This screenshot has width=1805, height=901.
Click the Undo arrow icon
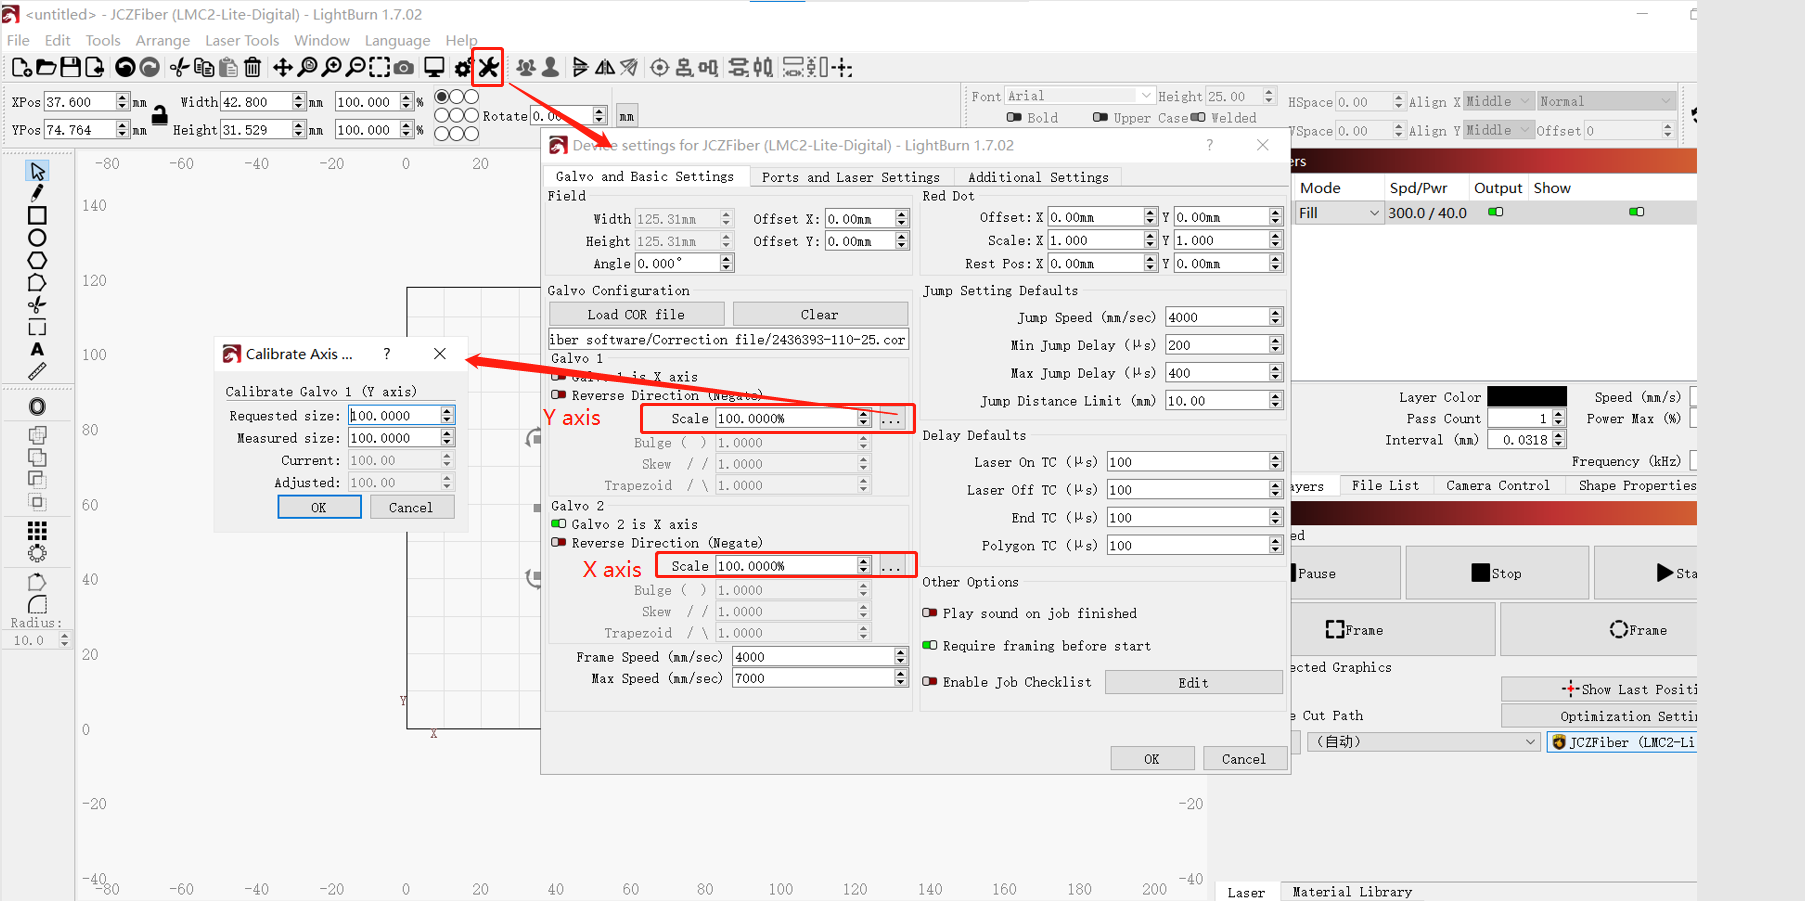pyautogui.click(x=125, y=68)
